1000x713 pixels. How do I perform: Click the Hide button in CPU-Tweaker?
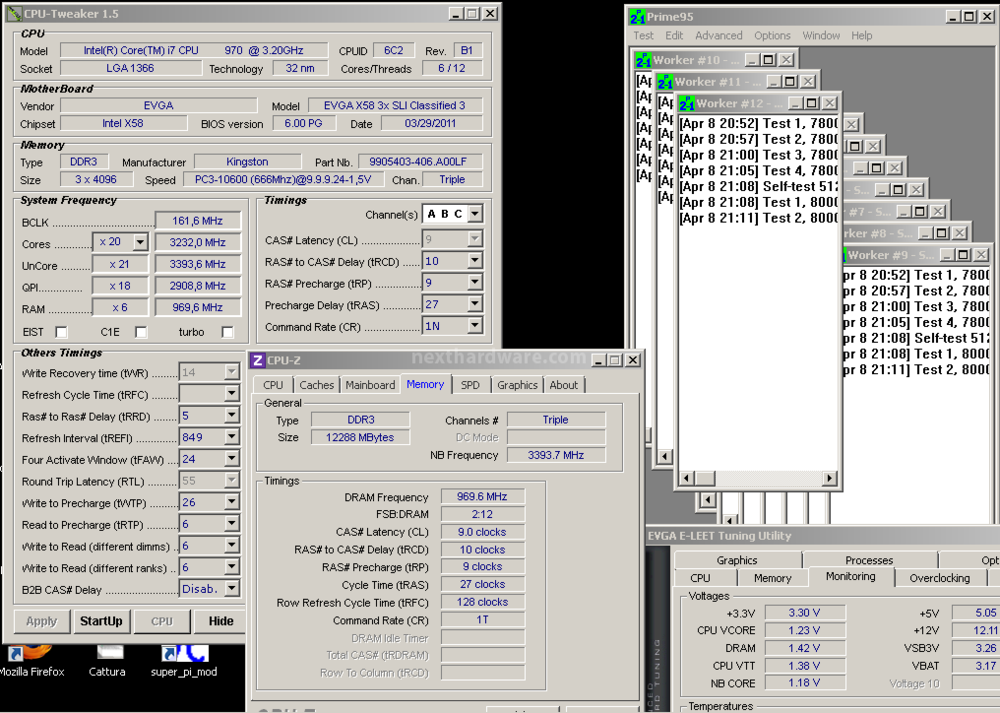click(221, 621)
